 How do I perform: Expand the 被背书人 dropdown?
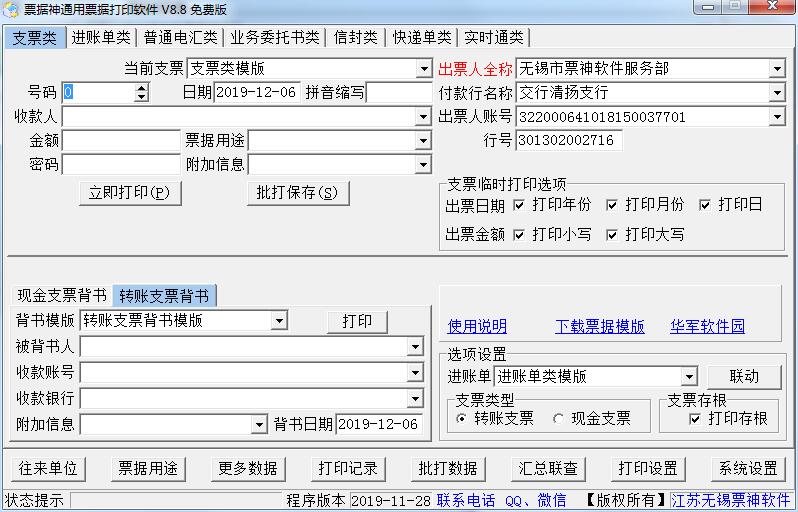point(415,347)
